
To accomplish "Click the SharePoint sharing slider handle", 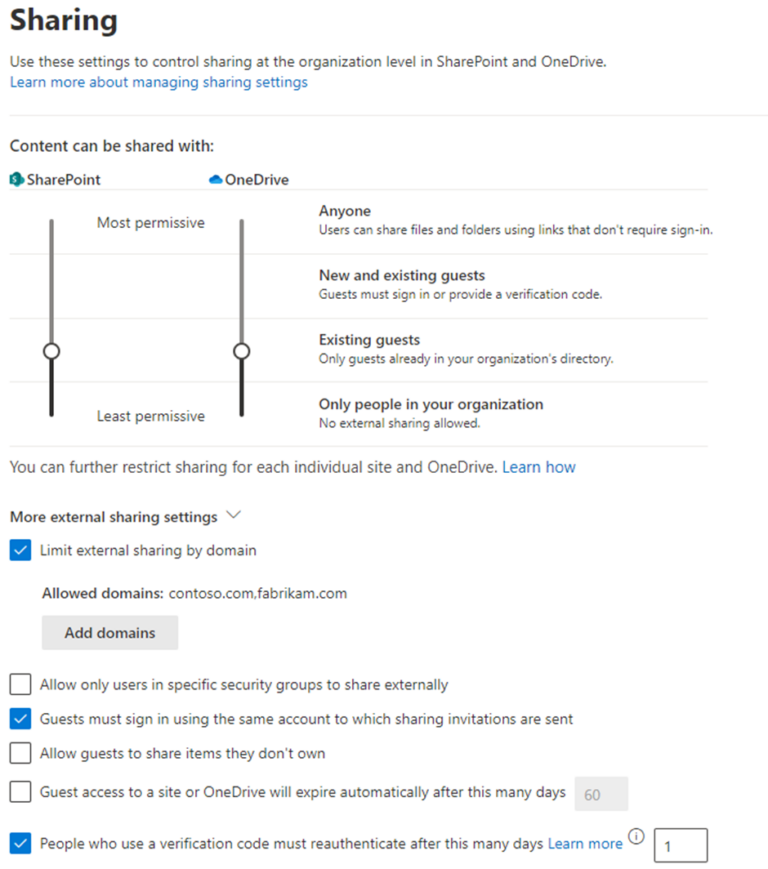I will [51, 351].
